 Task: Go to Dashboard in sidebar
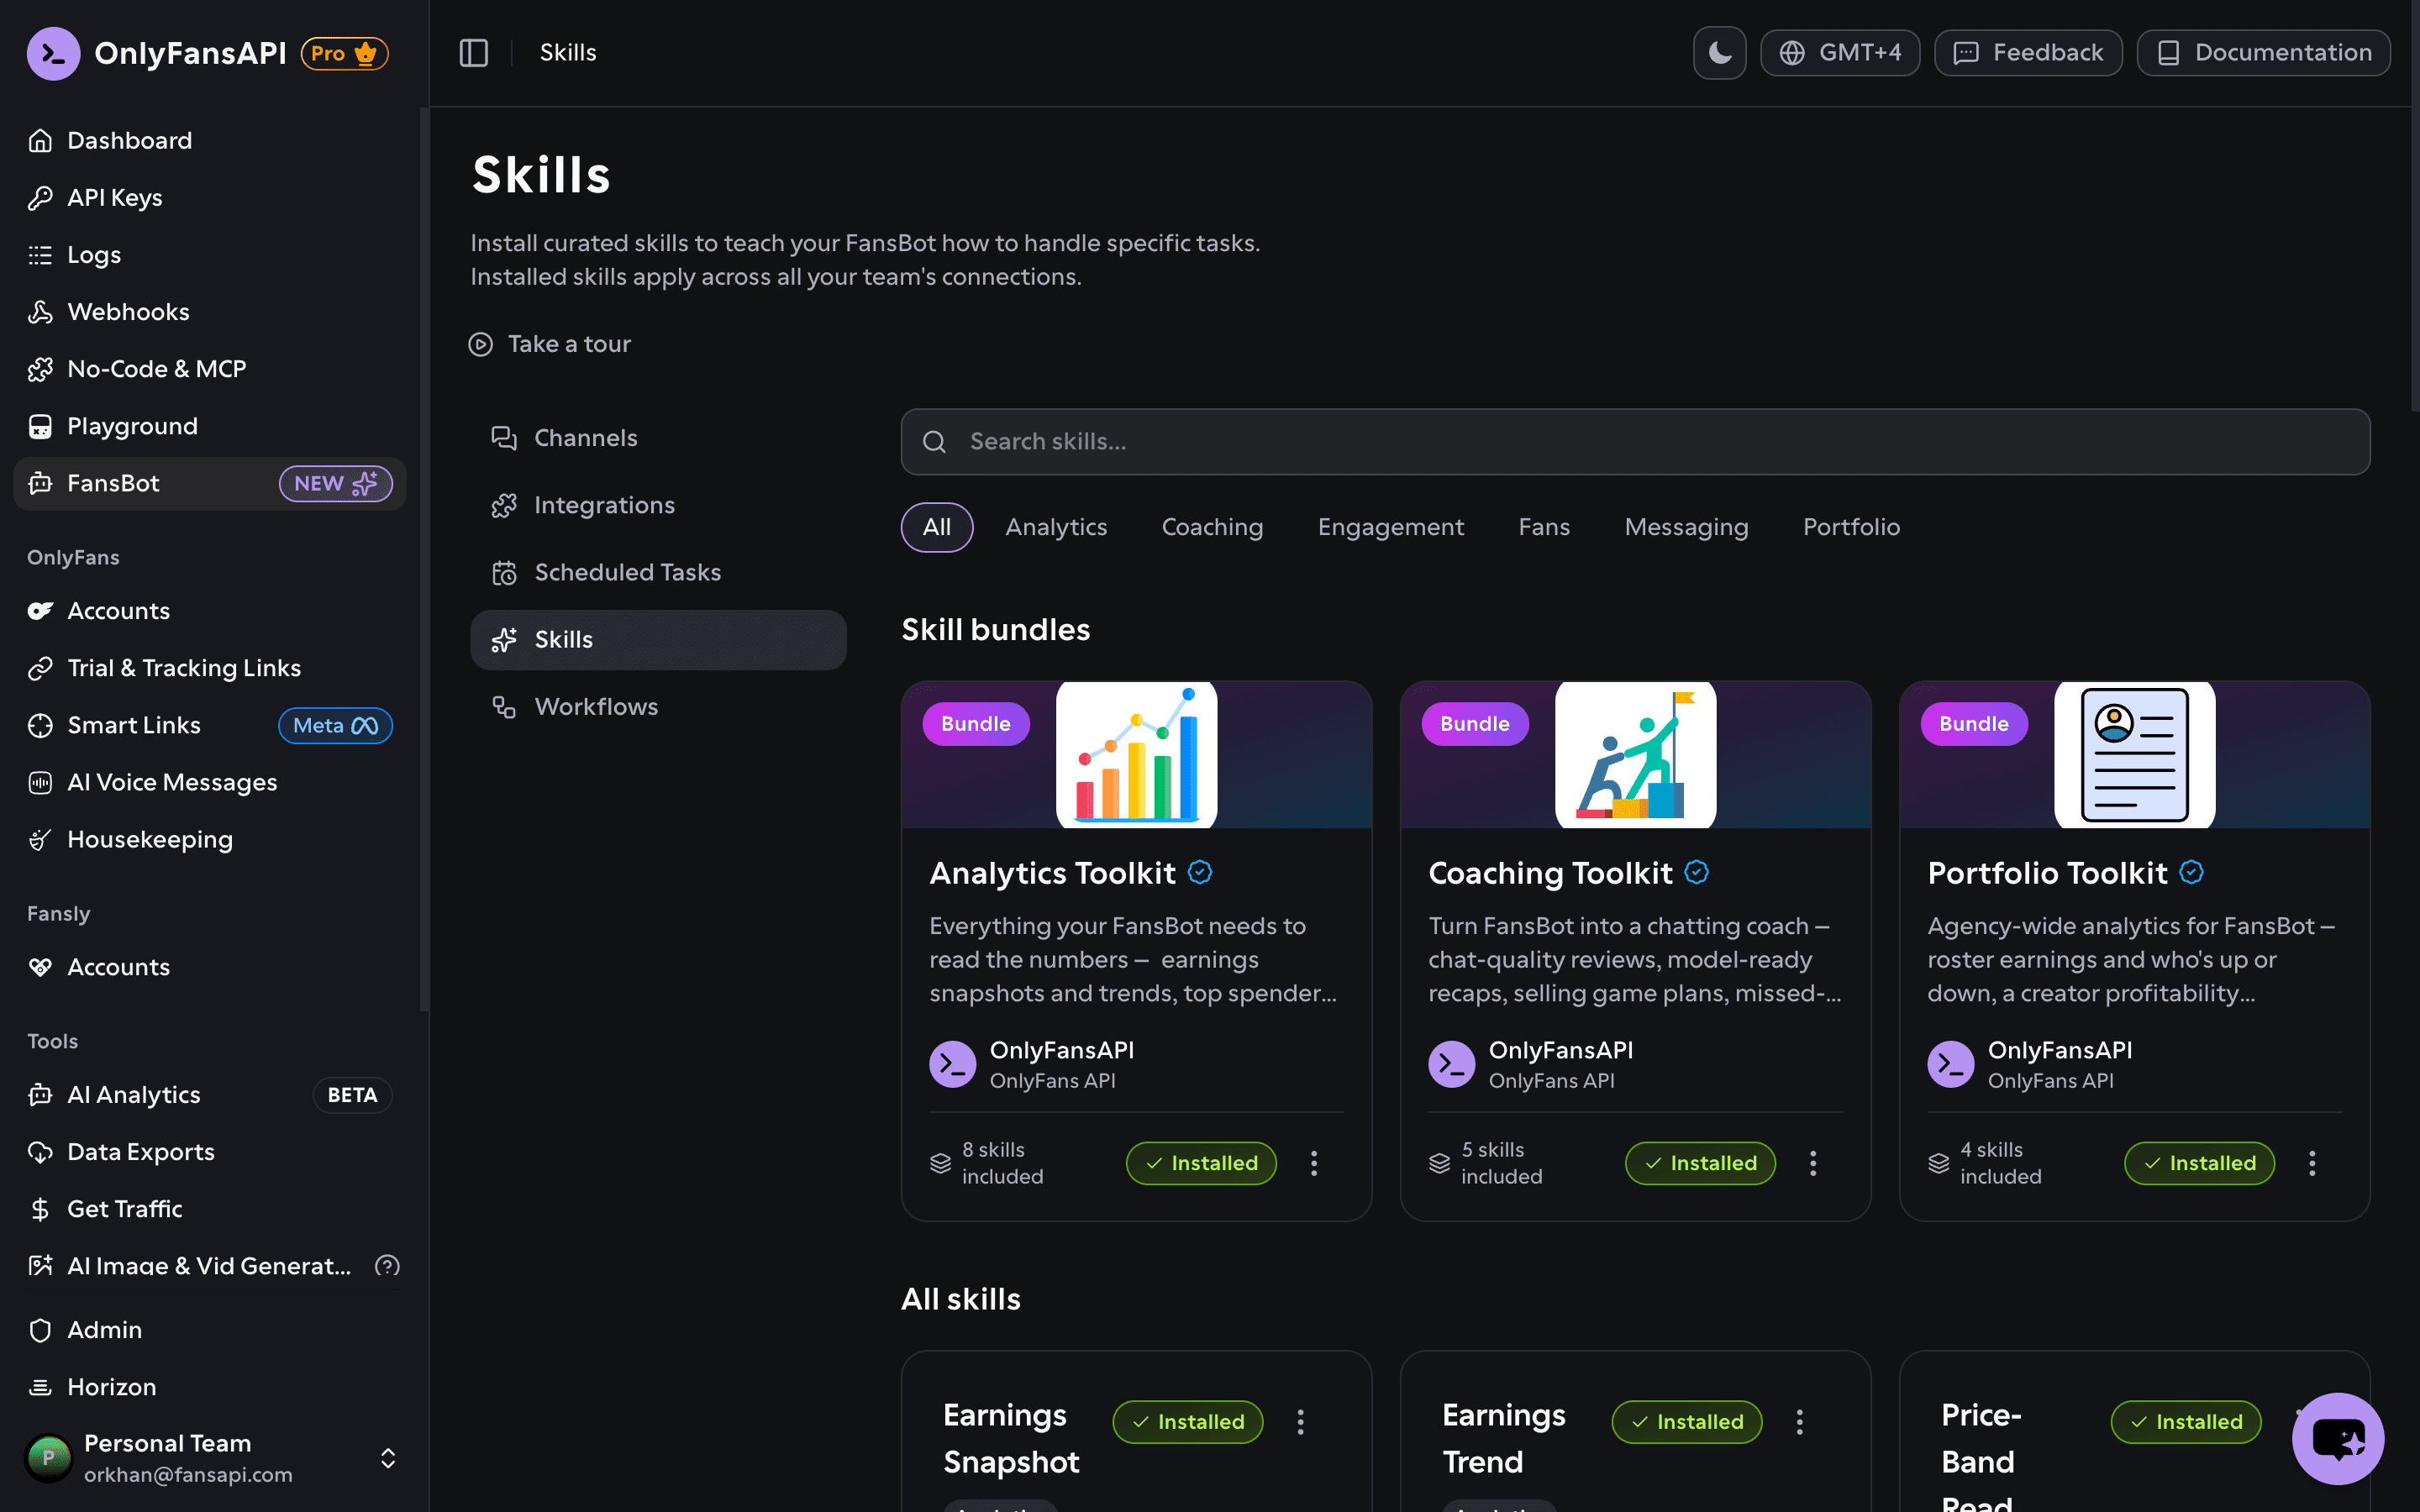point(210,141)
